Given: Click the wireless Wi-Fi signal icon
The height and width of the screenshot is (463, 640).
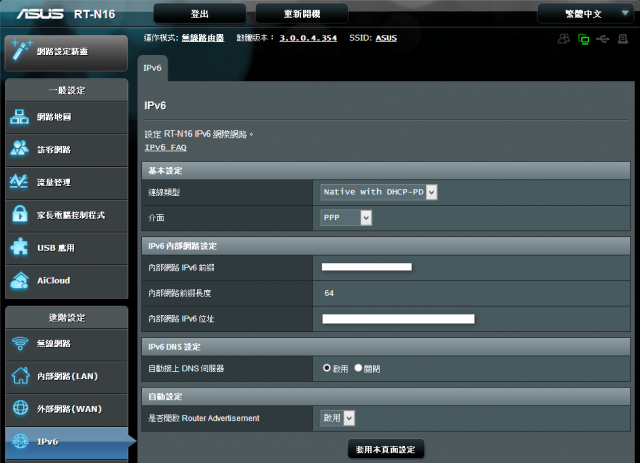Looking at the screenshot, I should coord(20,343).
